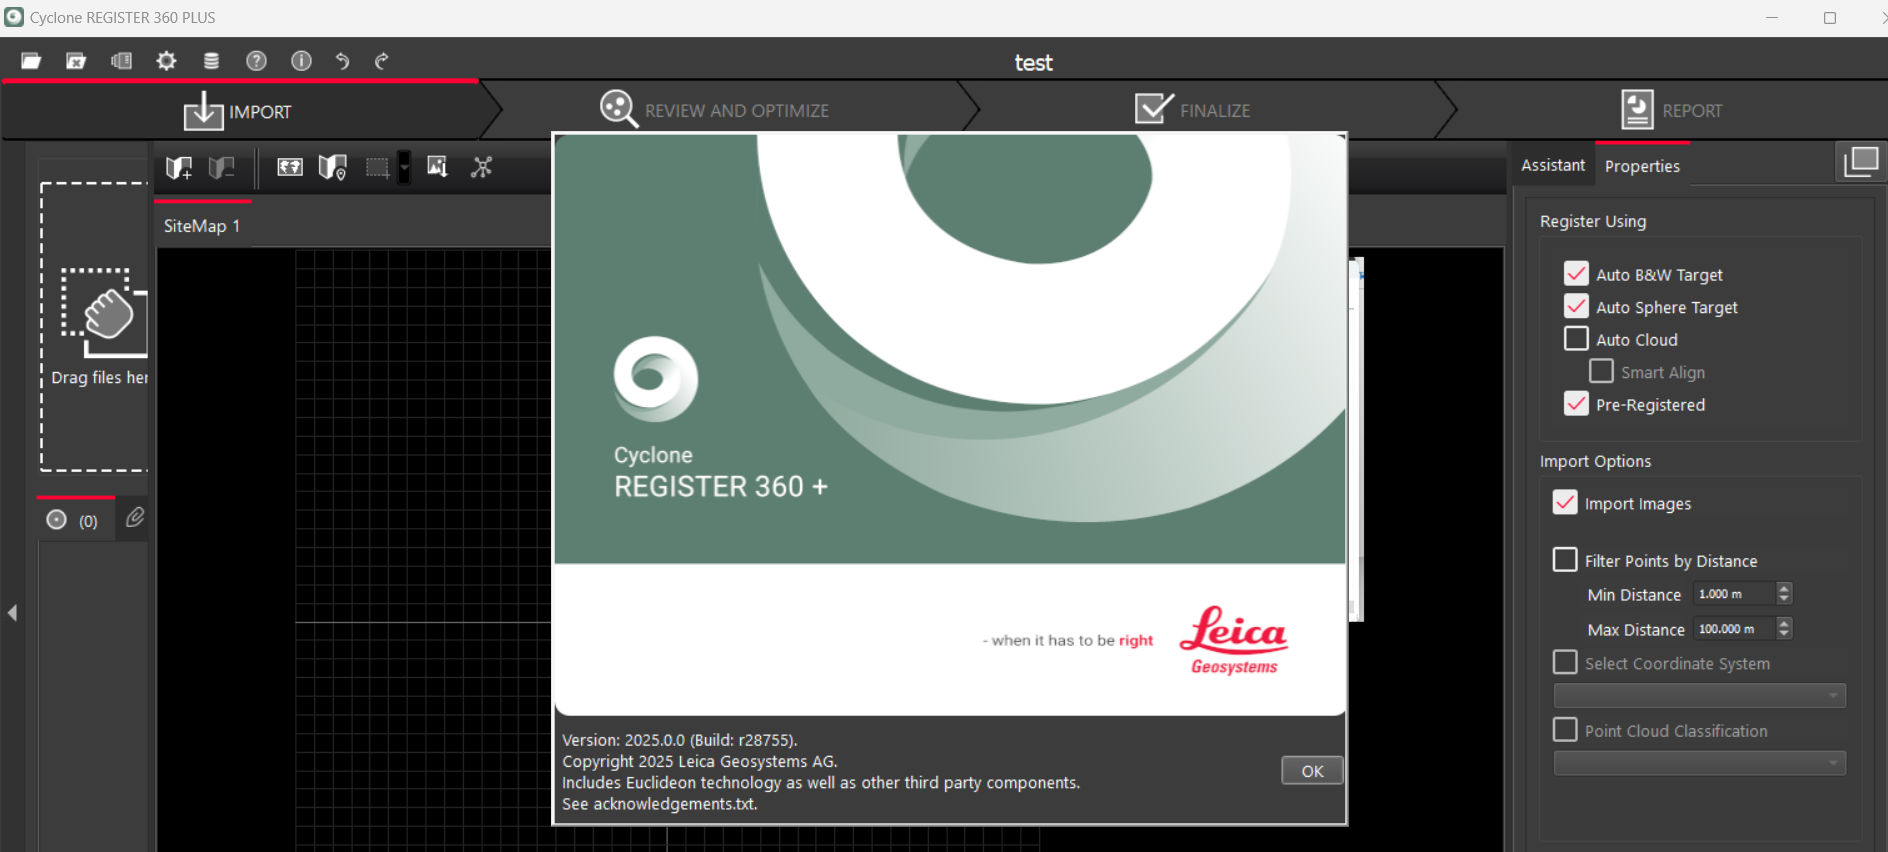The image size is (1888, 852).
Task: Add a new SiteMap icon
Action: (179, 168)
